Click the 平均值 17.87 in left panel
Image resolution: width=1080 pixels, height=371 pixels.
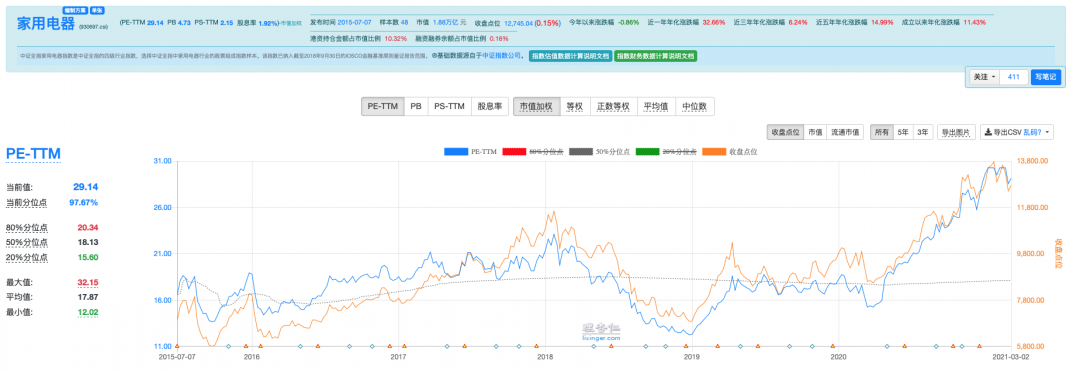point(87,297)
